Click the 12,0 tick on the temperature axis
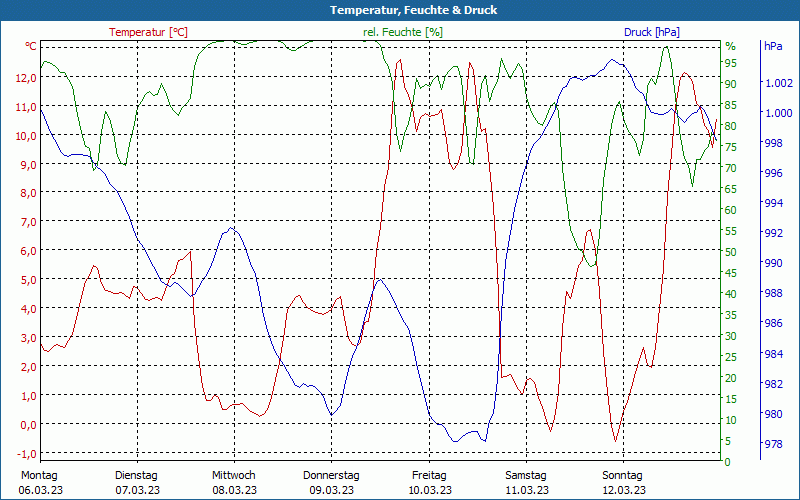This screenshot has height=500, width=800. click(26, 77)
